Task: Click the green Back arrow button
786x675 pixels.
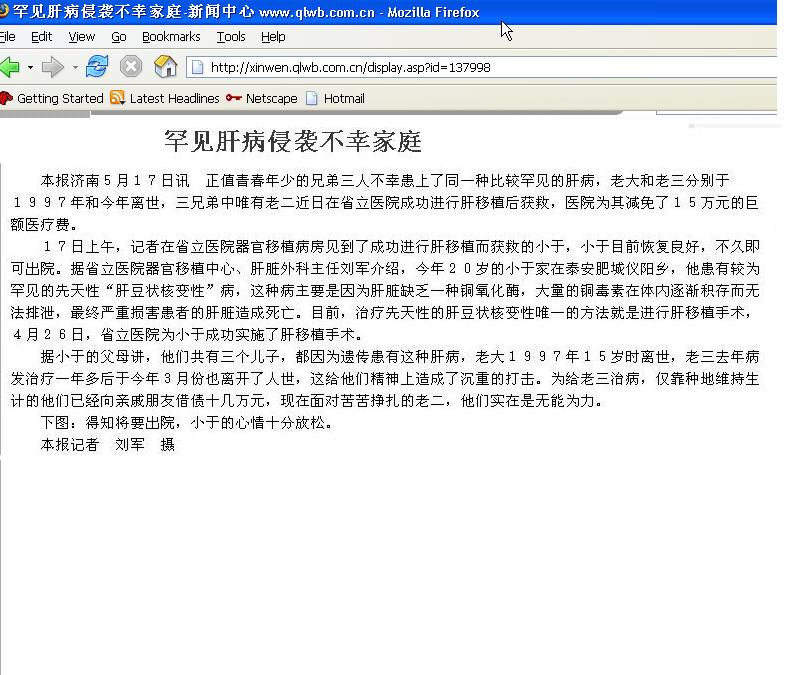Action: 9,67
